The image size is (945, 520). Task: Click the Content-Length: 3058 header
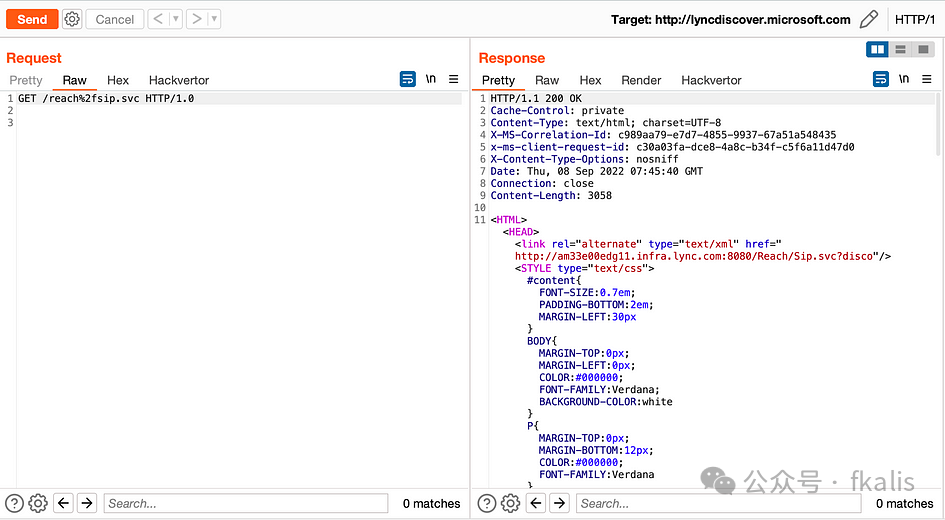551,195
